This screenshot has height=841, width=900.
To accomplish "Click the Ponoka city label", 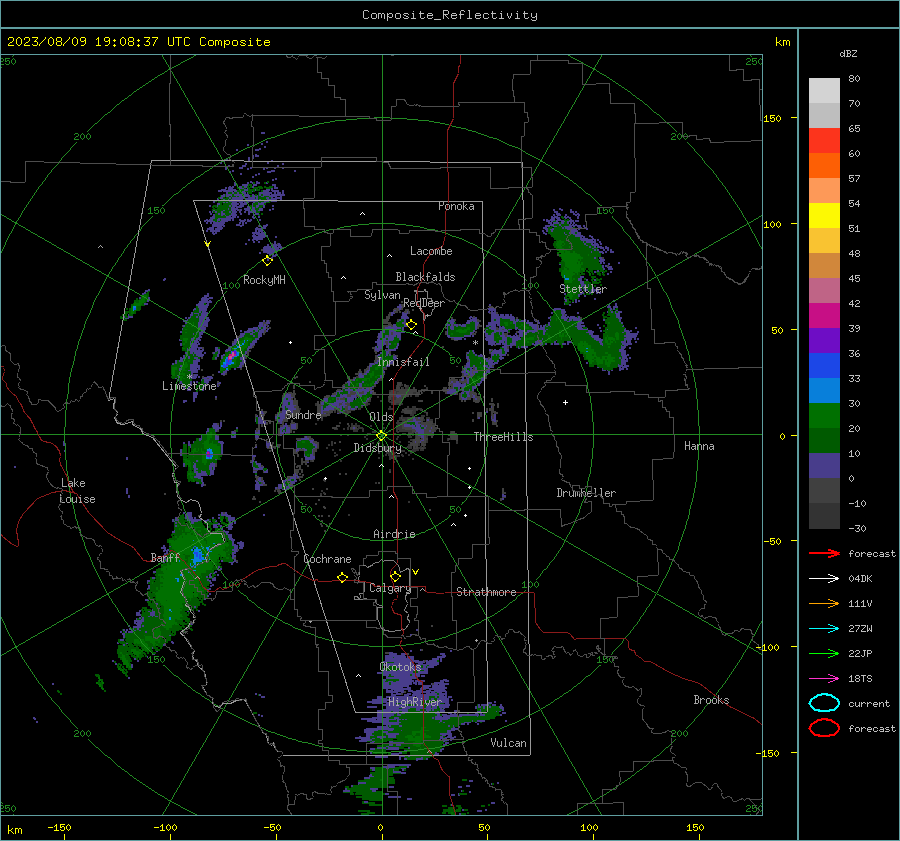I will click(456, 206).
